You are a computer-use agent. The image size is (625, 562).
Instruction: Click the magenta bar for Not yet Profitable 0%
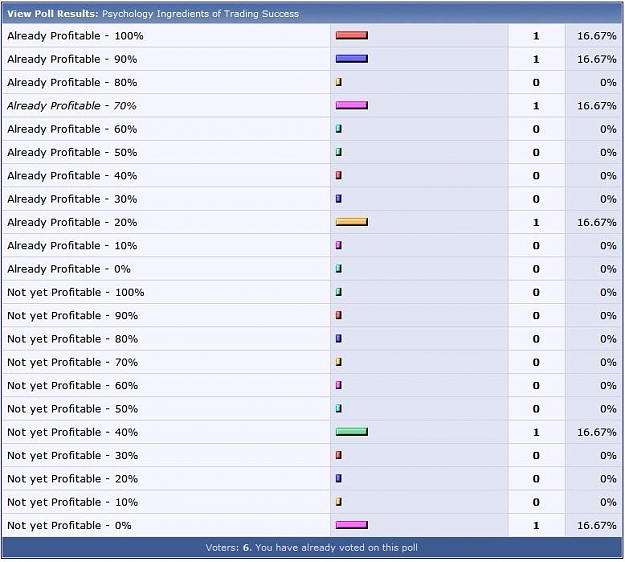coord(352,525)
